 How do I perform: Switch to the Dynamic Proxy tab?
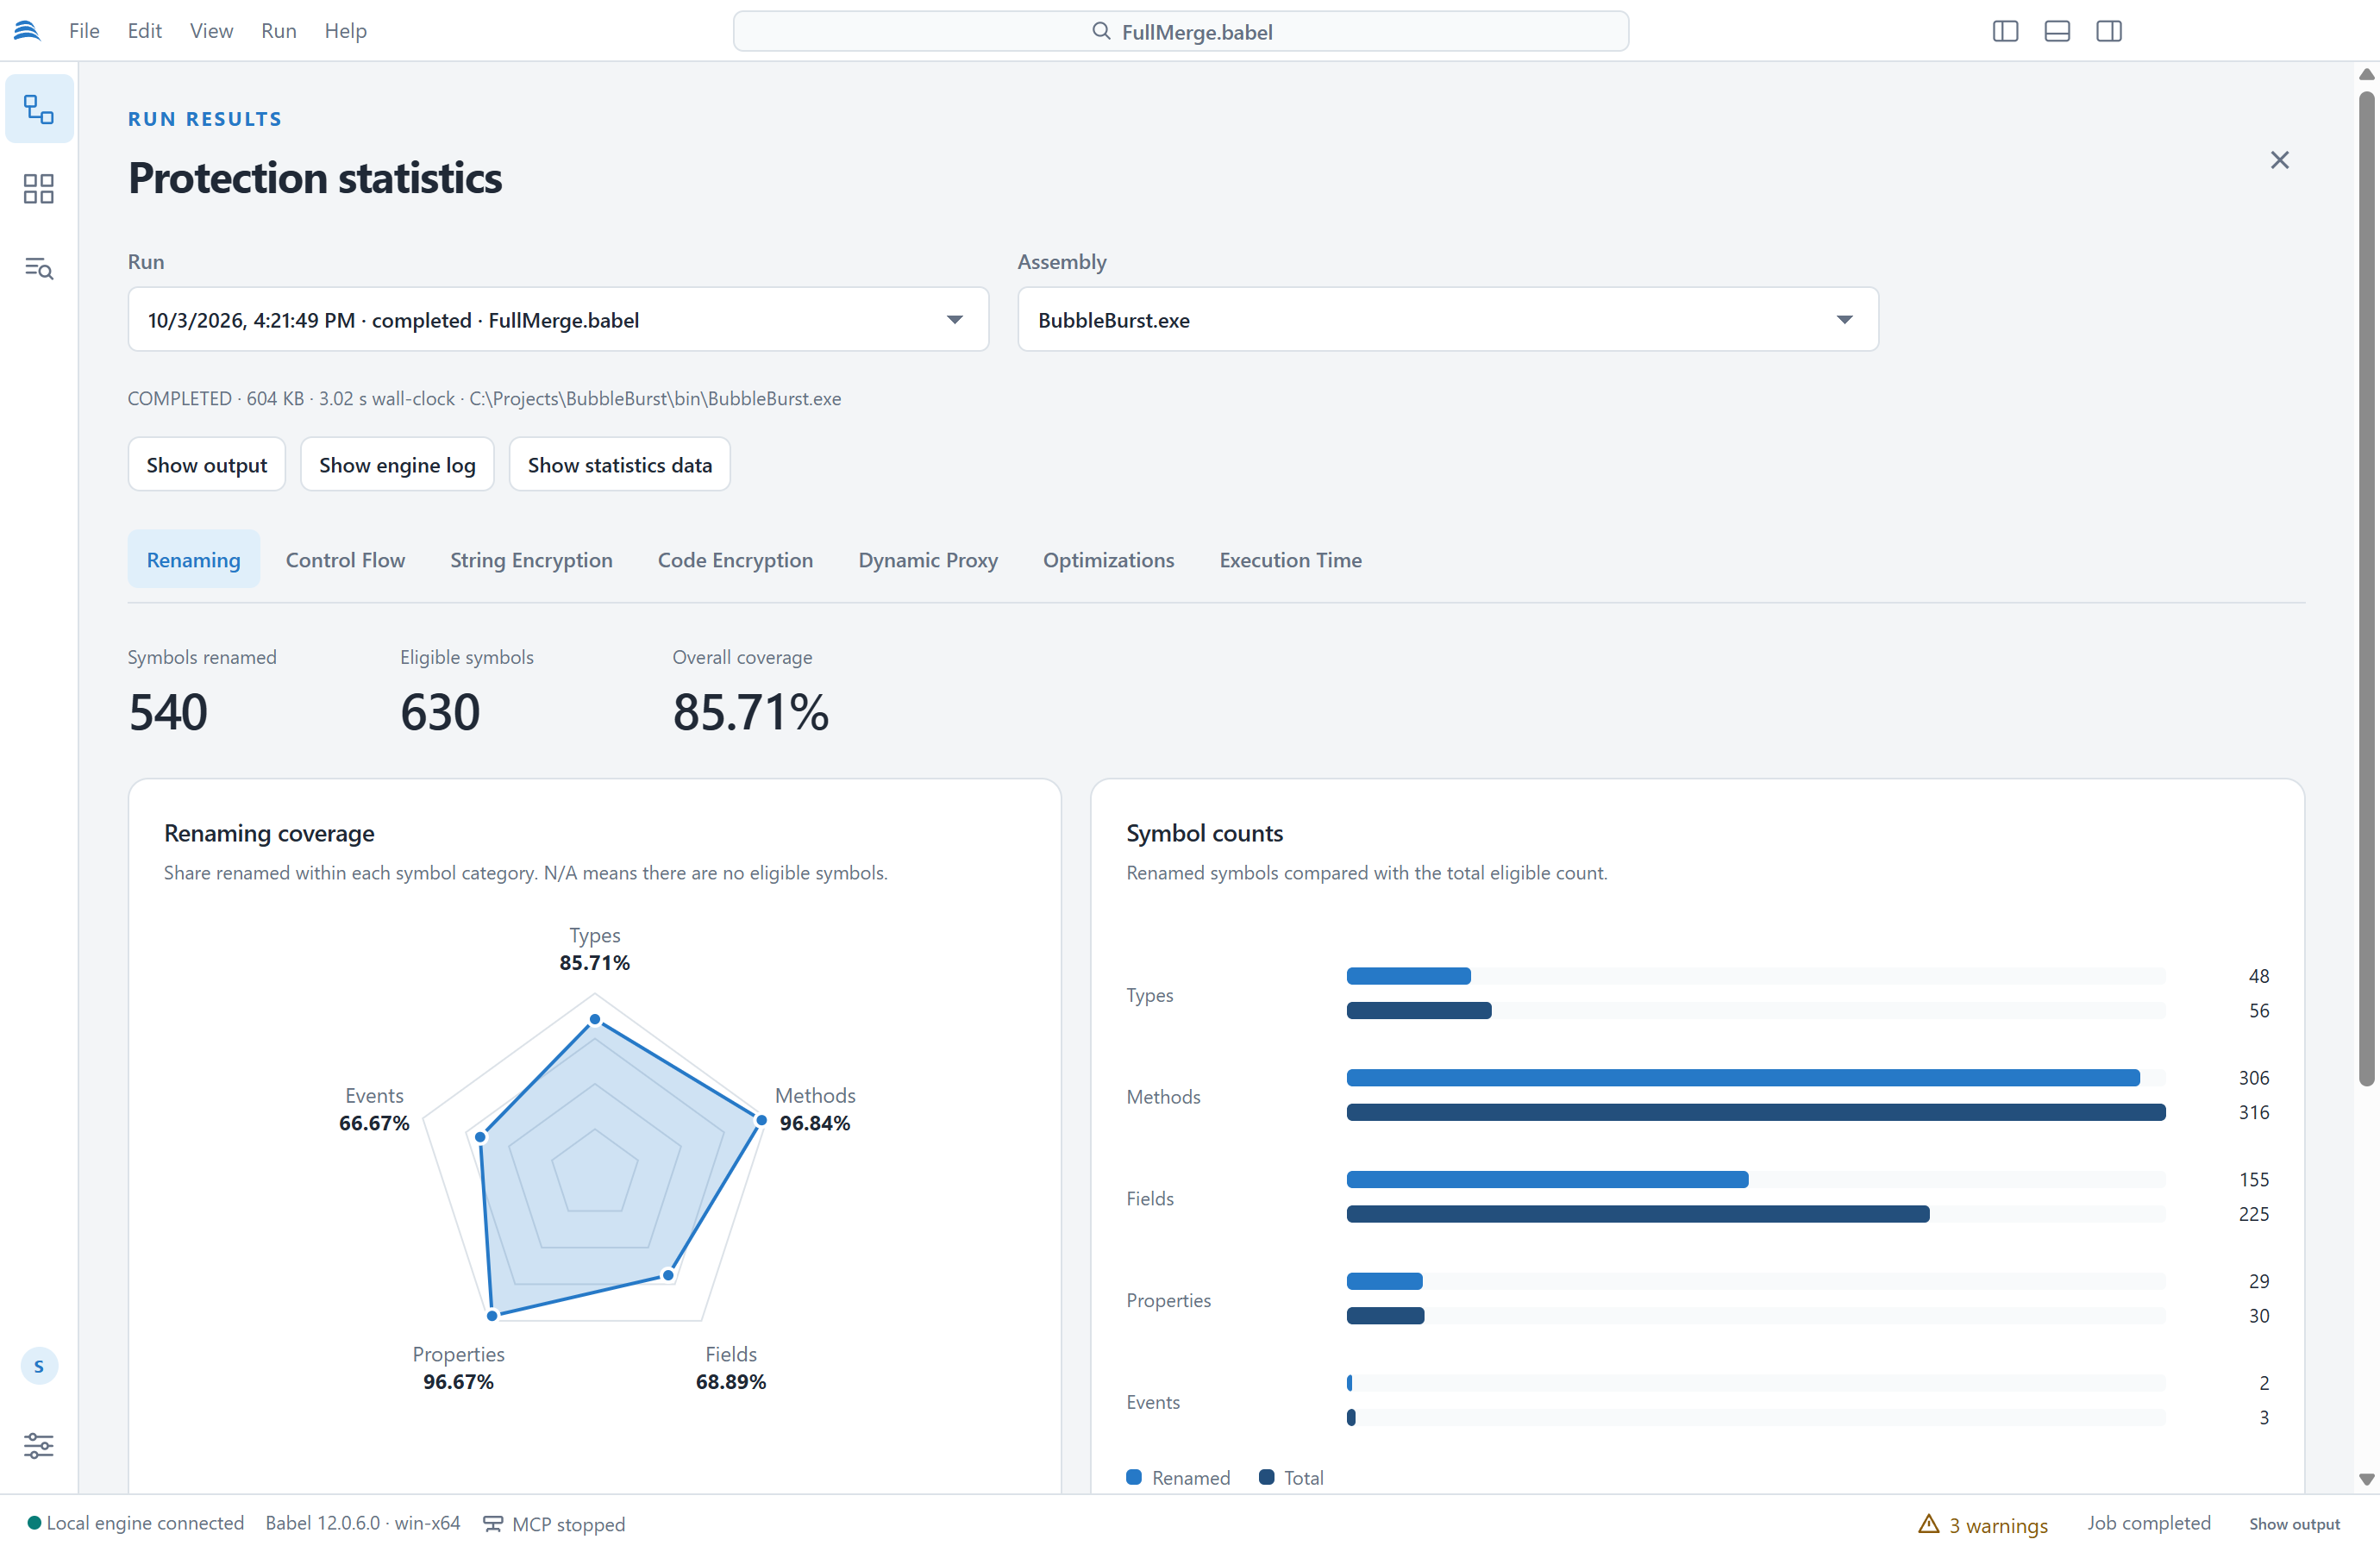[927, 560]
